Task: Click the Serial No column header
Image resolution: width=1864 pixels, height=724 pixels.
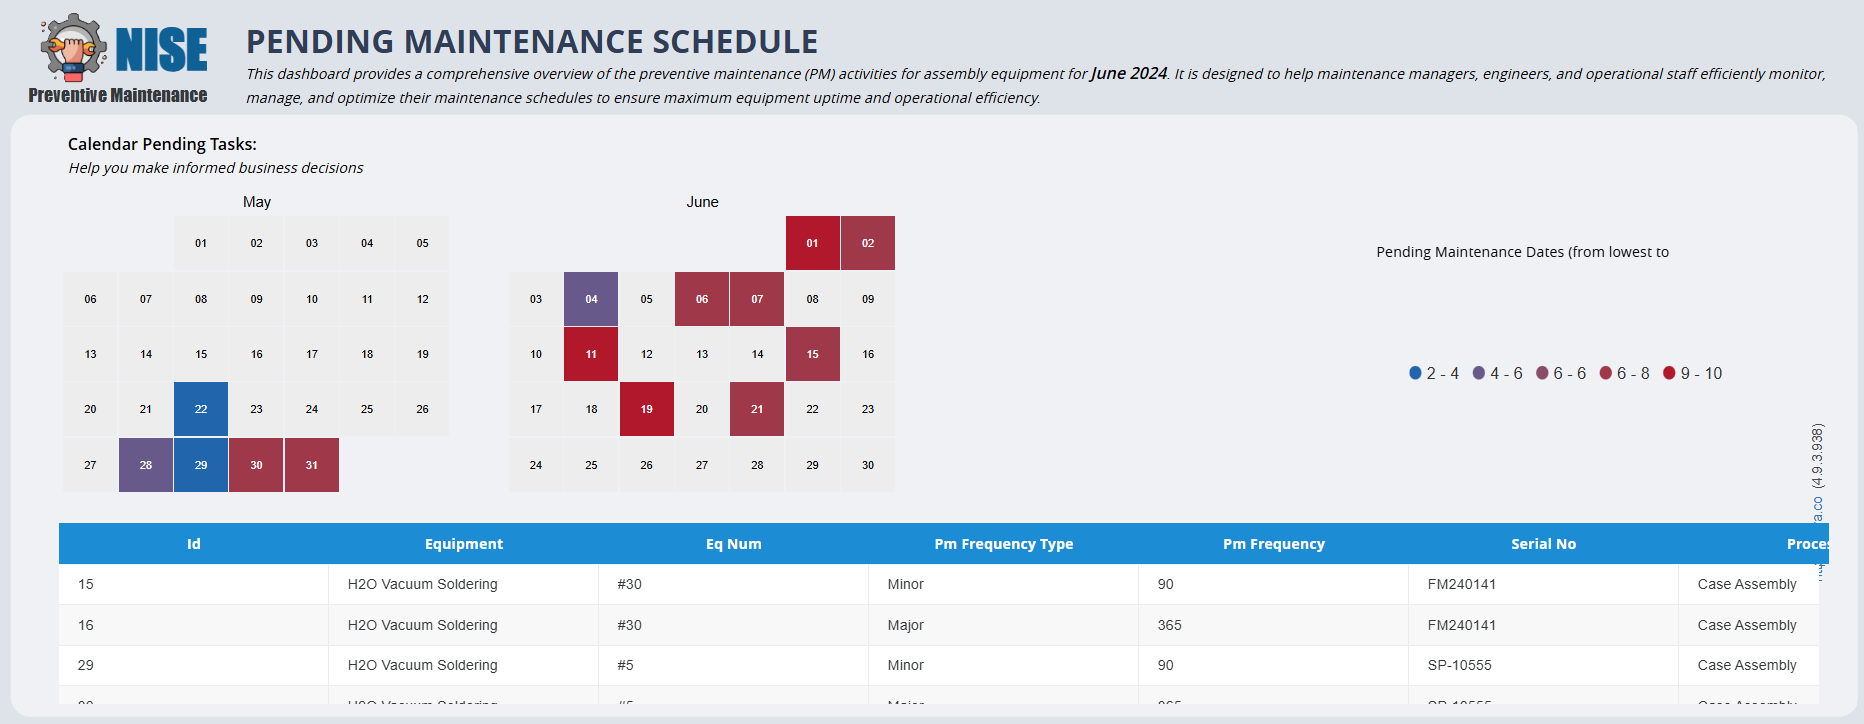Action: pos(1543,544)
